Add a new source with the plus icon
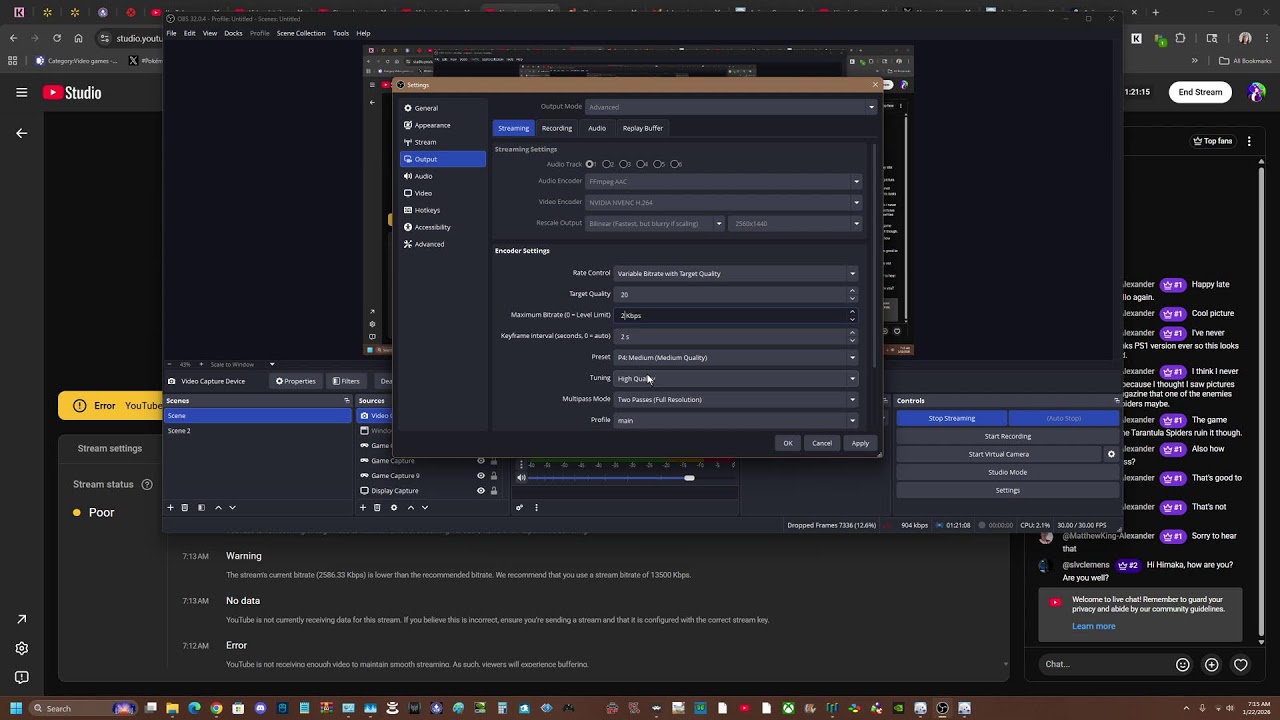1280x720 pixels. pyautogui.click(x=363, y=508)
